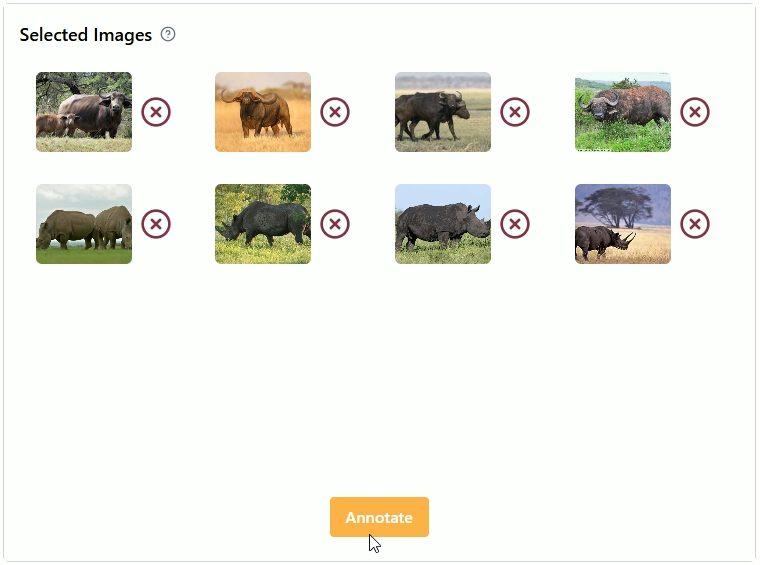Image resolution: width=760 pixels, height=565 pixels.
Task: Click empty space below the image grid
Action: coord(380,380)
